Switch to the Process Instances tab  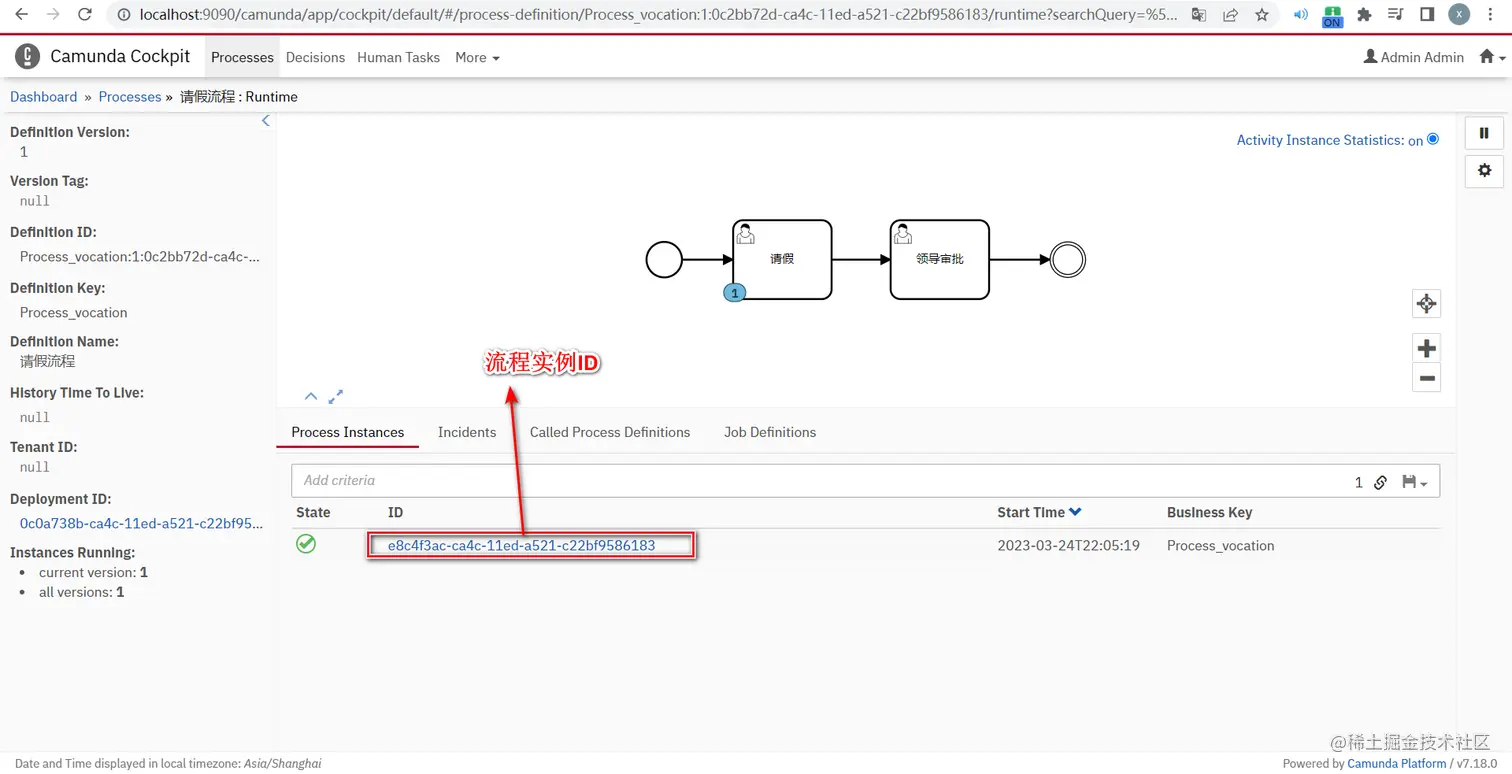click(348, 432)
